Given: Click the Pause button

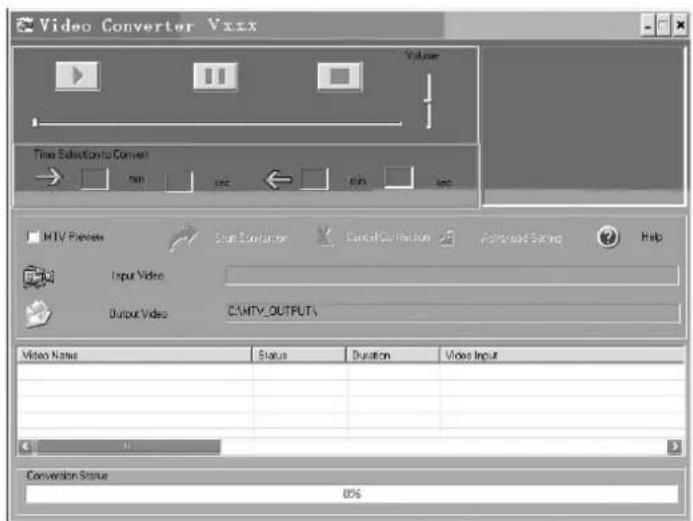Looking at the screenshot, I should tap(215, 76).
